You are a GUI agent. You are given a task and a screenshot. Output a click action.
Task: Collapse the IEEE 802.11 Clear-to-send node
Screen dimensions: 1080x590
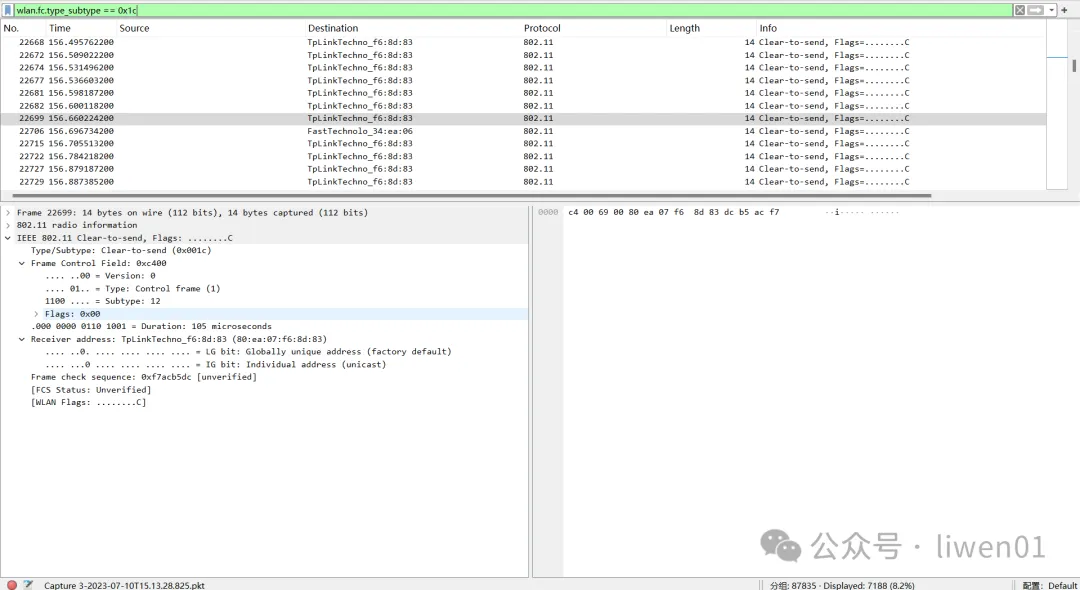(x=8, y=238)
